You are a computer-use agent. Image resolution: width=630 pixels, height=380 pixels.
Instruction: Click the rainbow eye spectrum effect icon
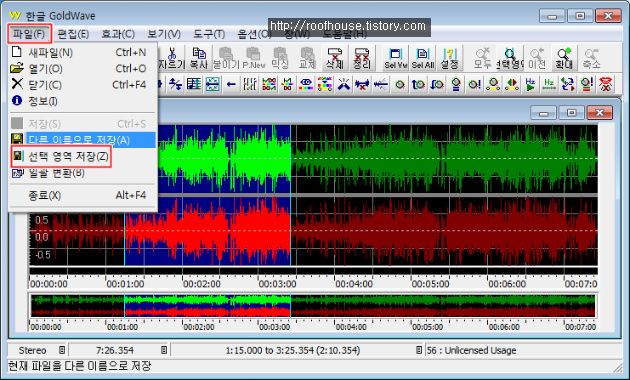click(306, 84)
